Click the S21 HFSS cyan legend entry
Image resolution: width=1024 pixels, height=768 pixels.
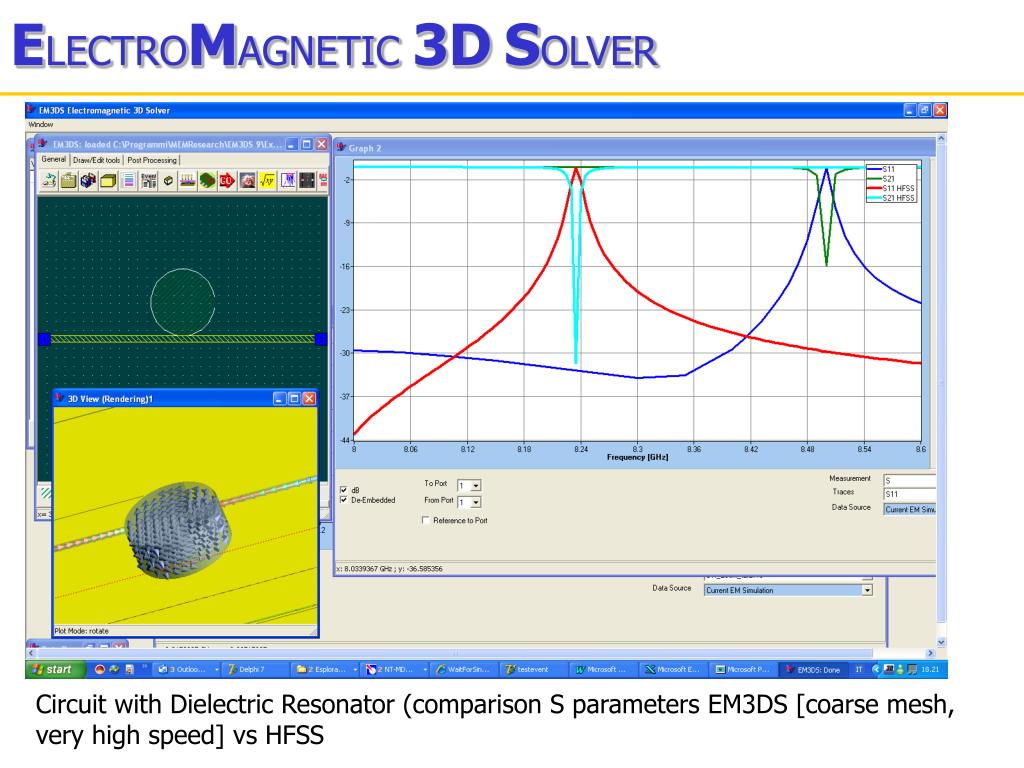point(891,198)
